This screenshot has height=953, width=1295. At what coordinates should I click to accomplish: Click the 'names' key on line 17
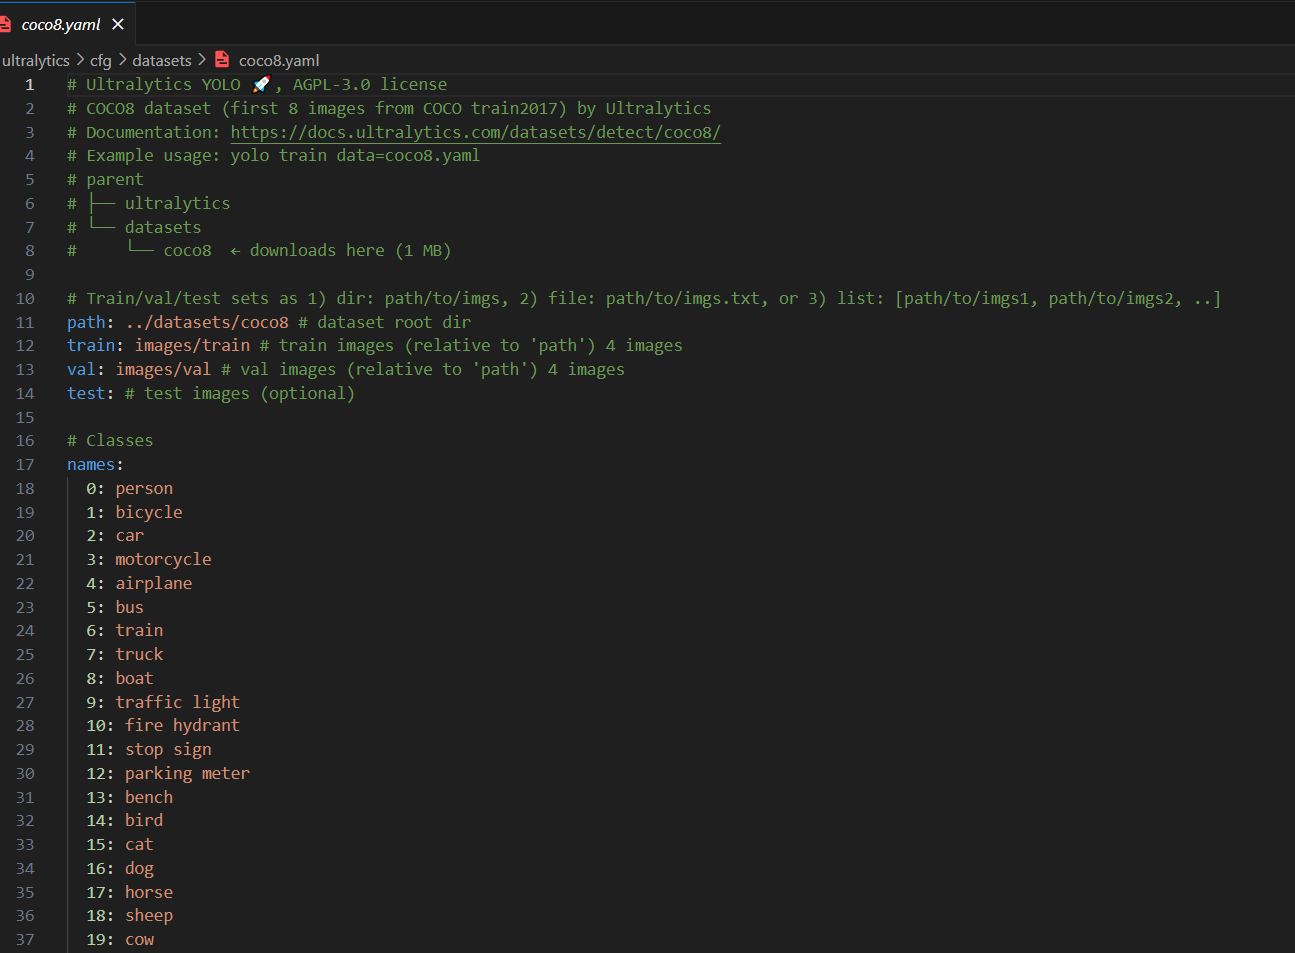(x=91, y=465)
